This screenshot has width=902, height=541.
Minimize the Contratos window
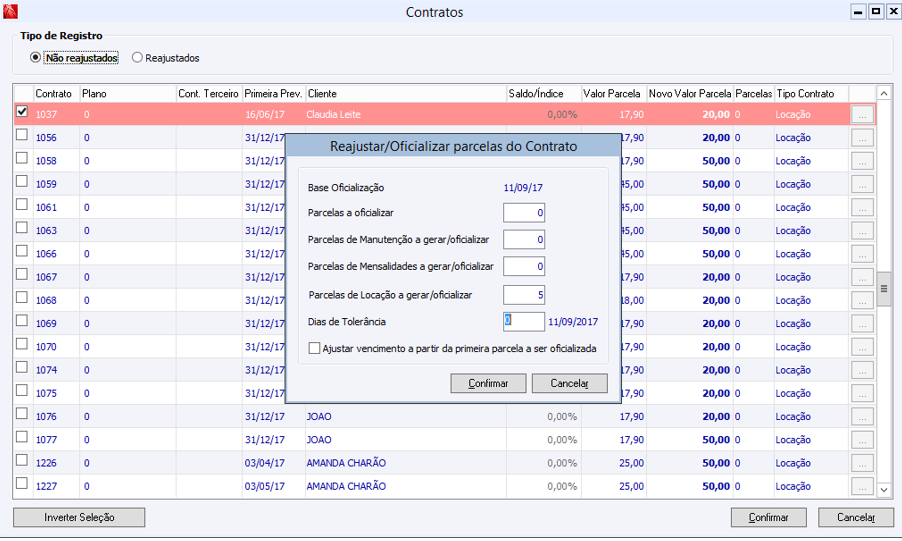[x=858, y=12]
